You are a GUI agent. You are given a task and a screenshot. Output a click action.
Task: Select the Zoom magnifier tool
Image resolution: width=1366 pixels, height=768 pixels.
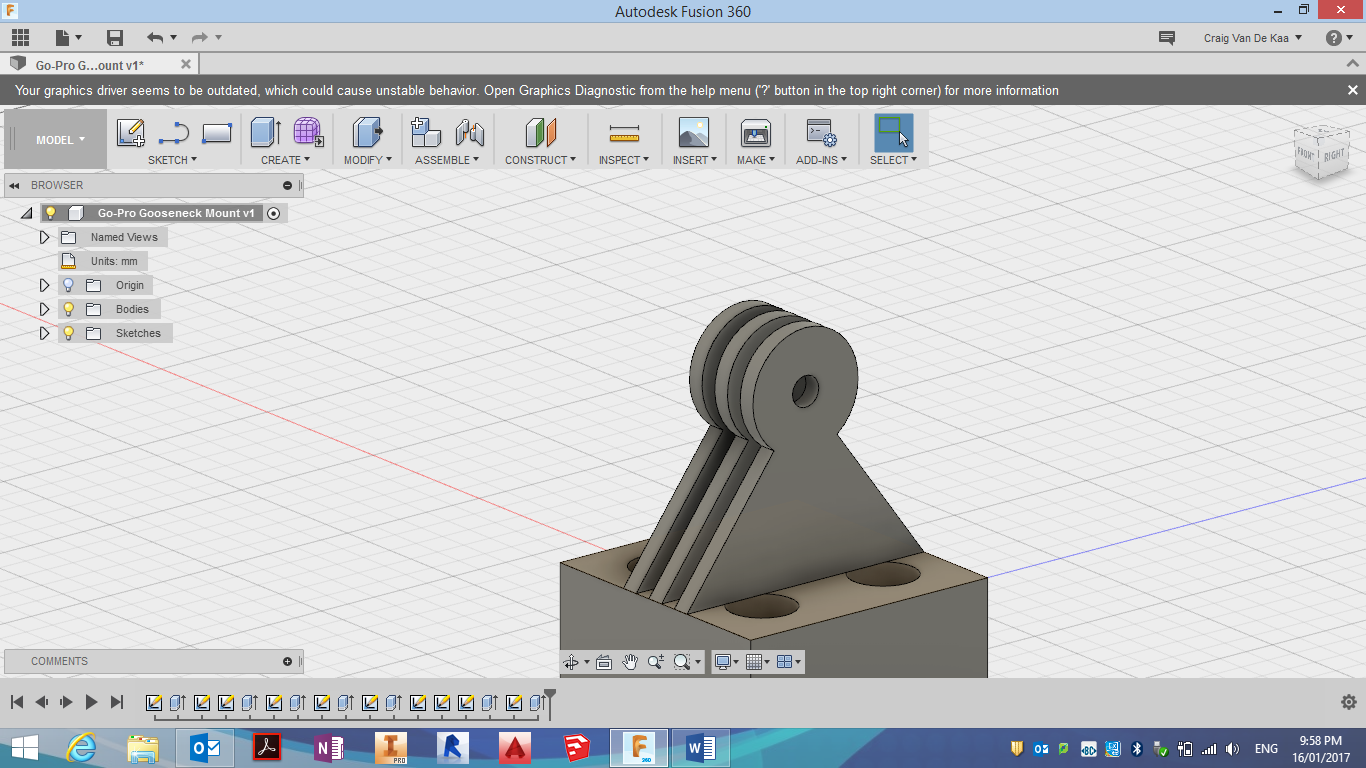656,662
